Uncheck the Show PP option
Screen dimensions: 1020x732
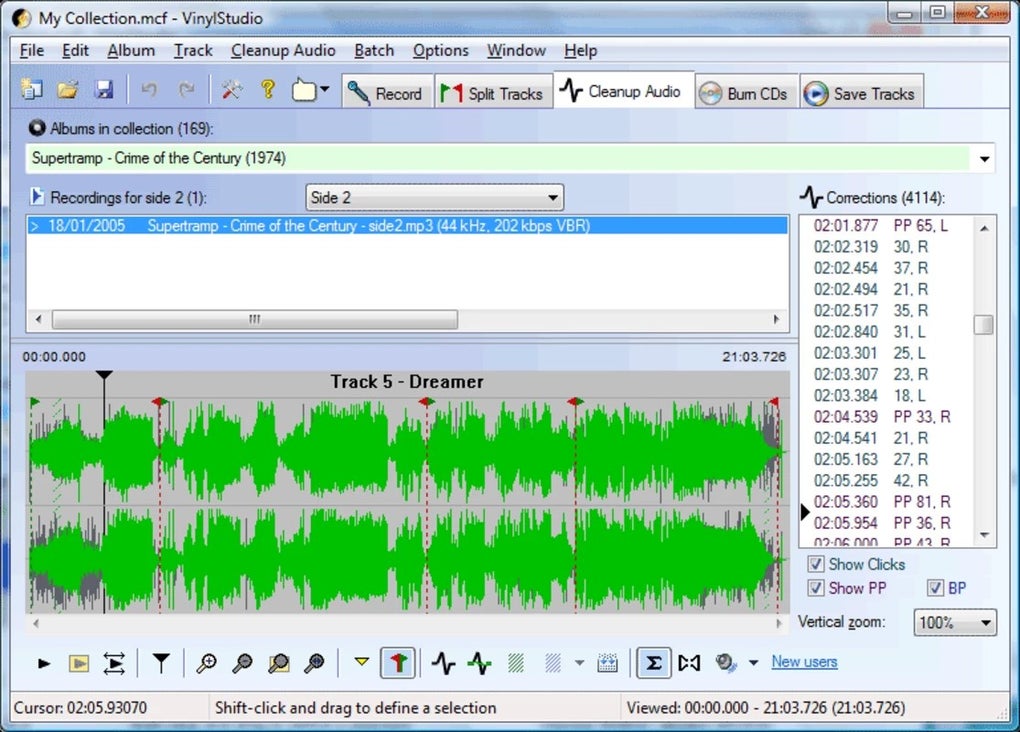(816, 588)
